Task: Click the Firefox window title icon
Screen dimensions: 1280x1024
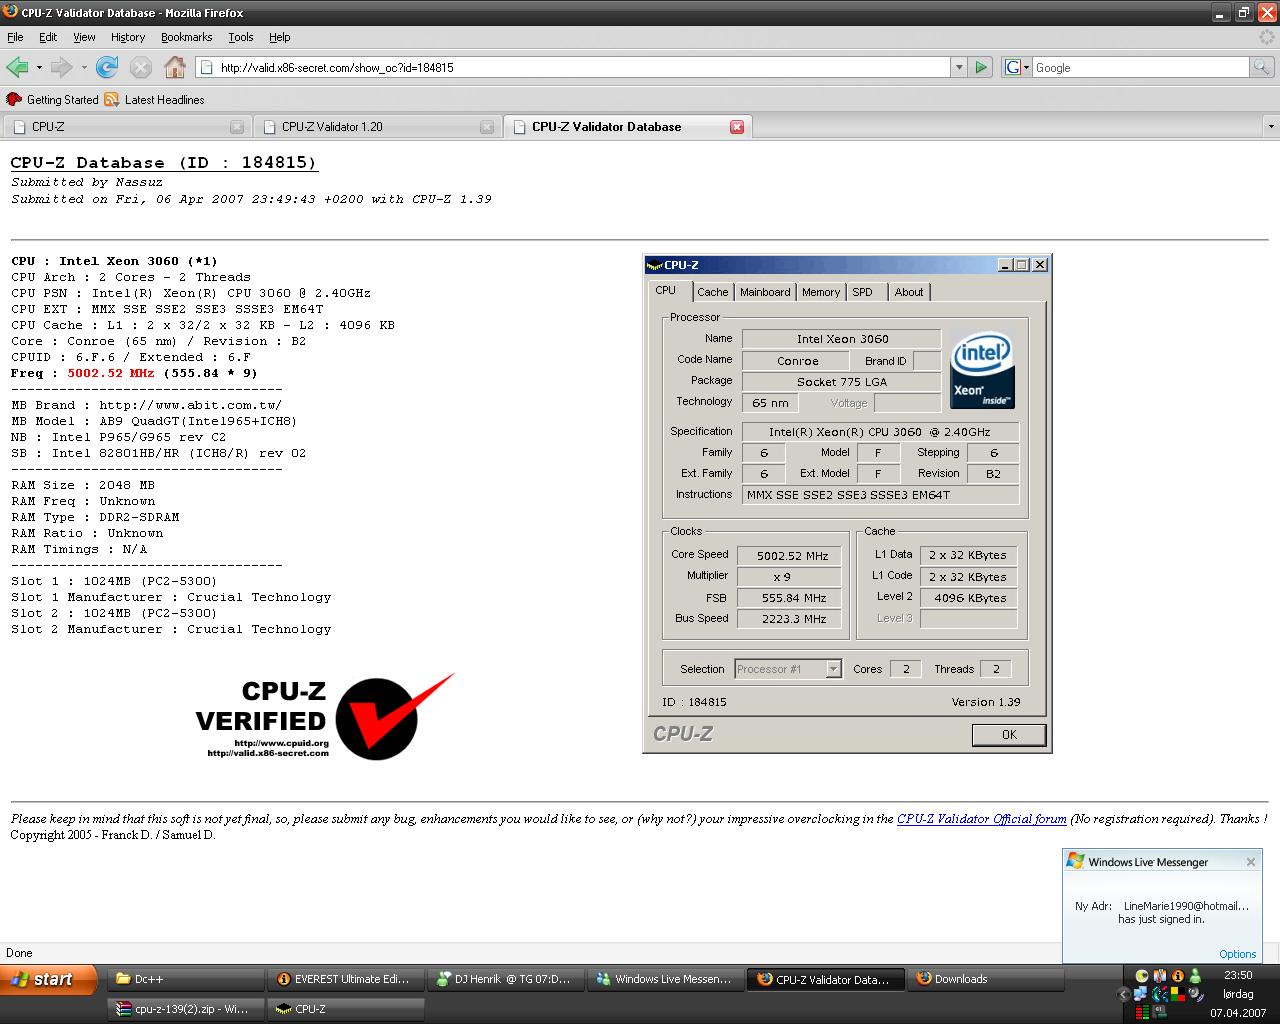Action: pyautogui.click(x=10, y=12)
